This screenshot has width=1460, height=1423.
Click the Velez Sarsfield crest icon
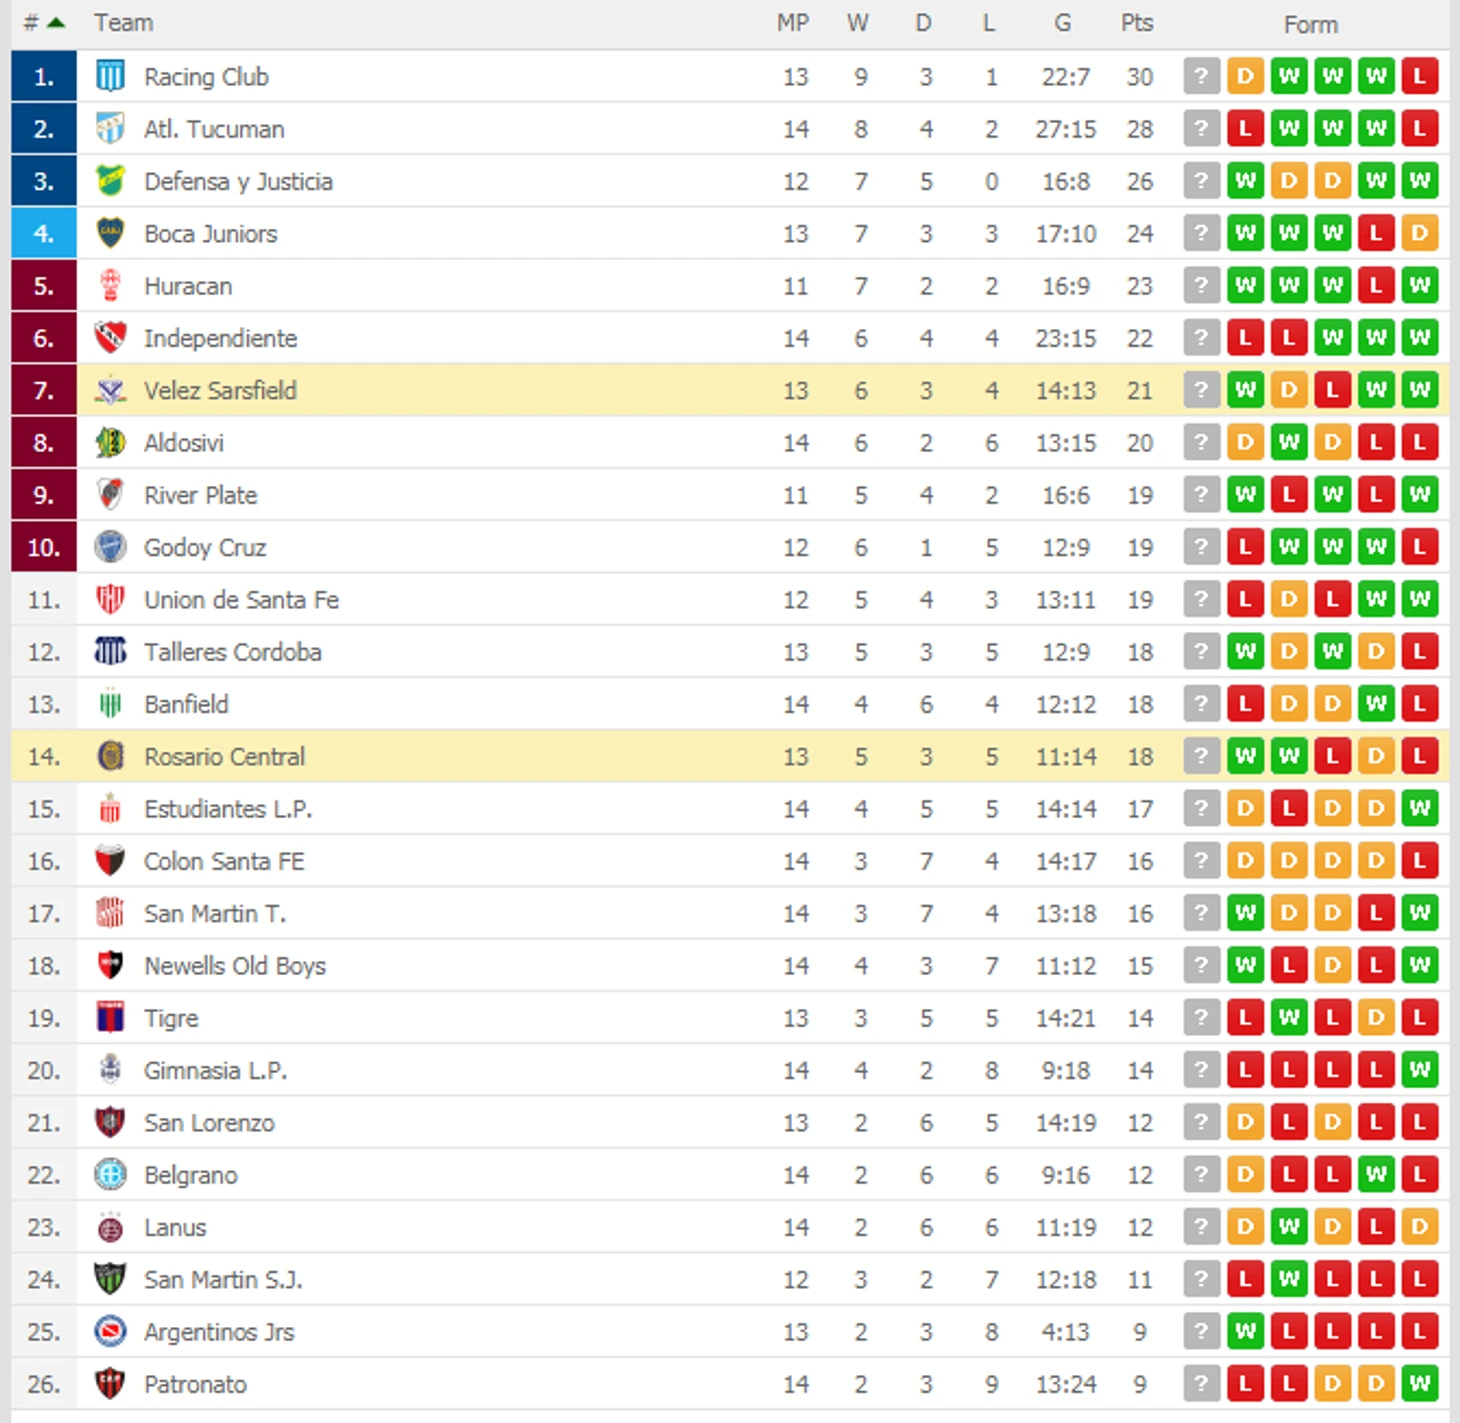(110, 390)
